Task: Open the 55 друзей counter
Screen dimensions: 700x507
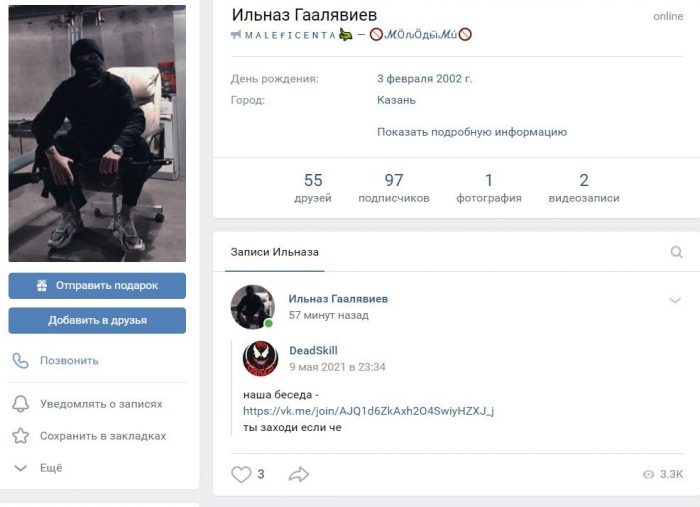Action: [313, 188]
